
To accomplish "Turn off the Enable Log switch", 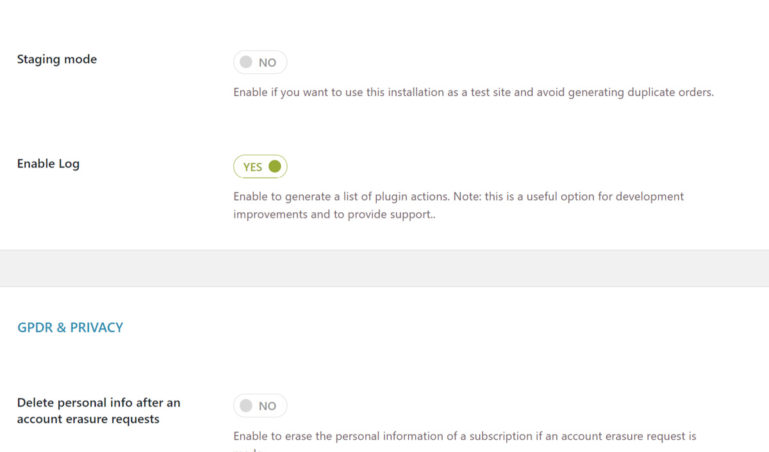I will (x=260, y=167).
